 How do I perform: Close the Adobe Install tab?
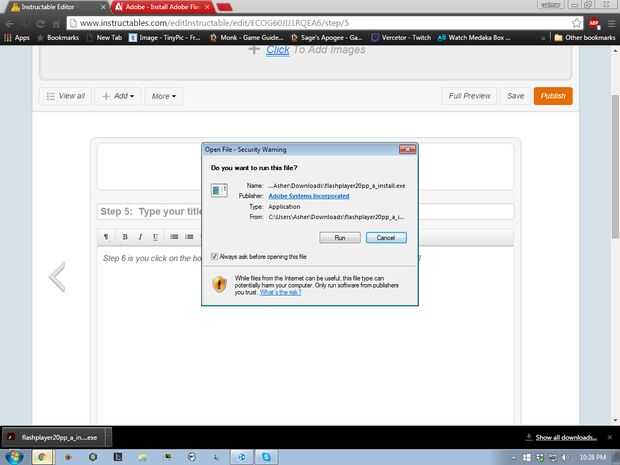(x=207, y=7)
